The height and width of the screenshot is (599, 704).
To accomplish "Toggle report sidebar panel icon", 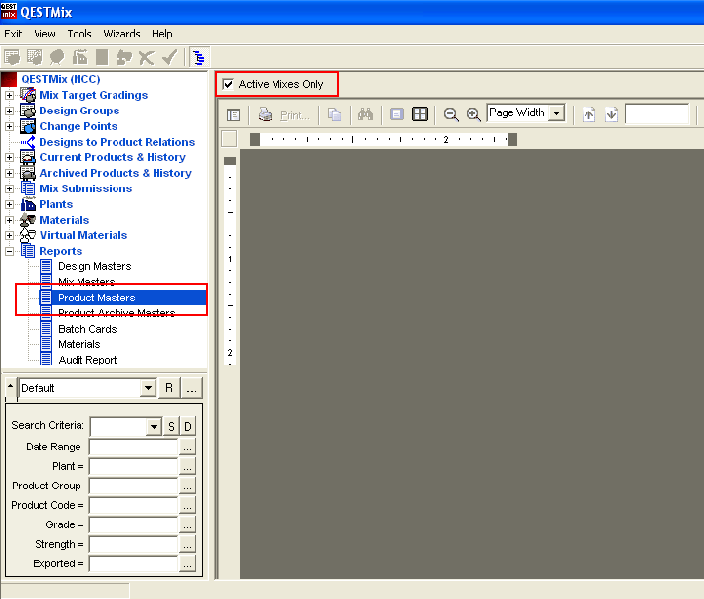I will point(233,115).
